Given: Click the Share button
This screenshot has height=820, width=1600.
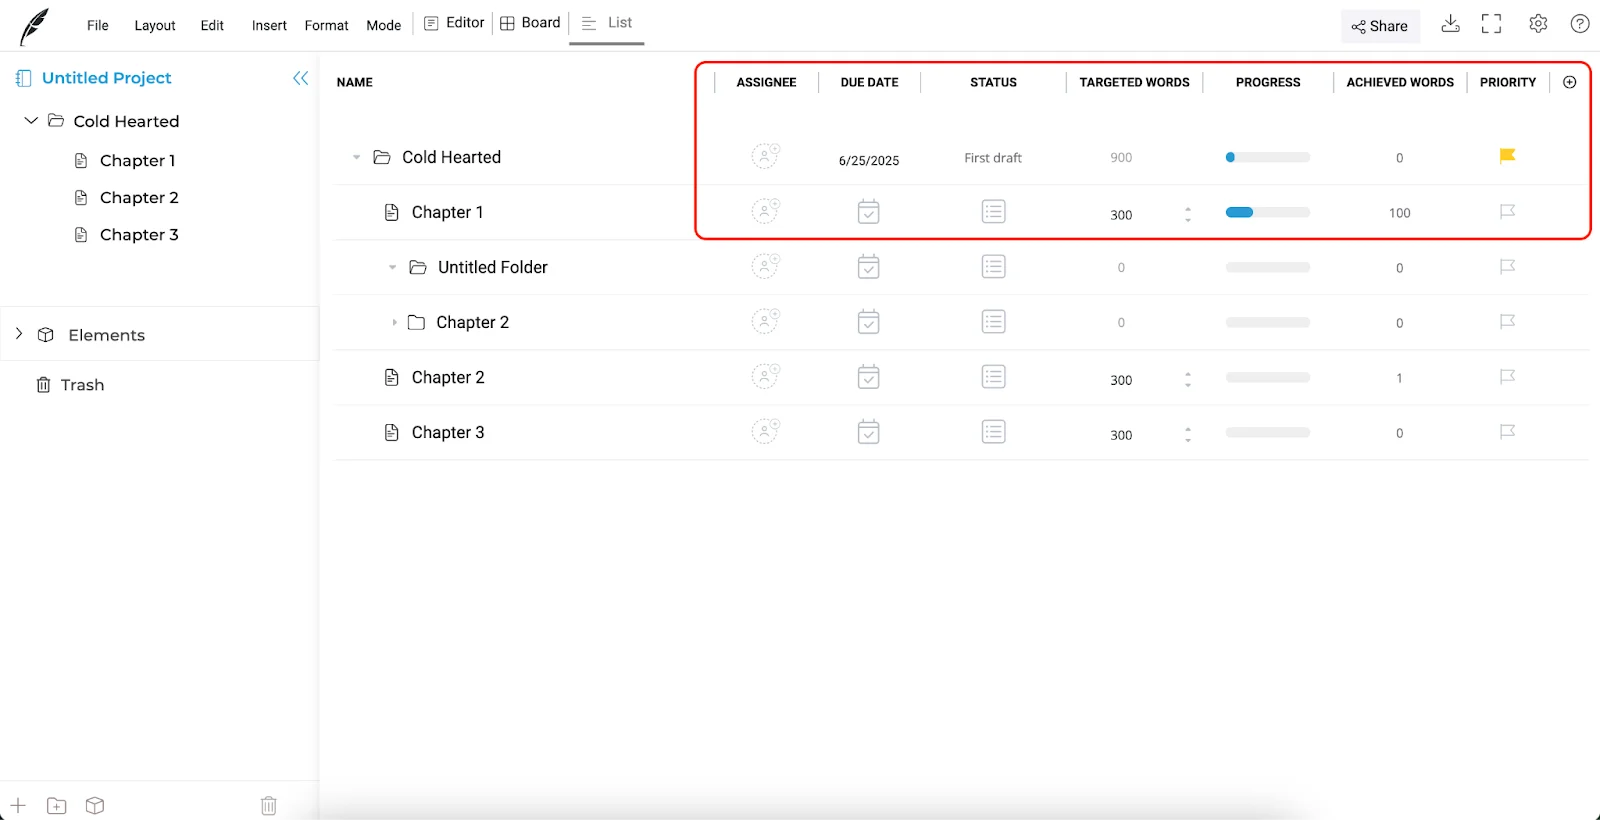Looking at the screenshot, I should pyautogui.click(x=1380, y=27).
